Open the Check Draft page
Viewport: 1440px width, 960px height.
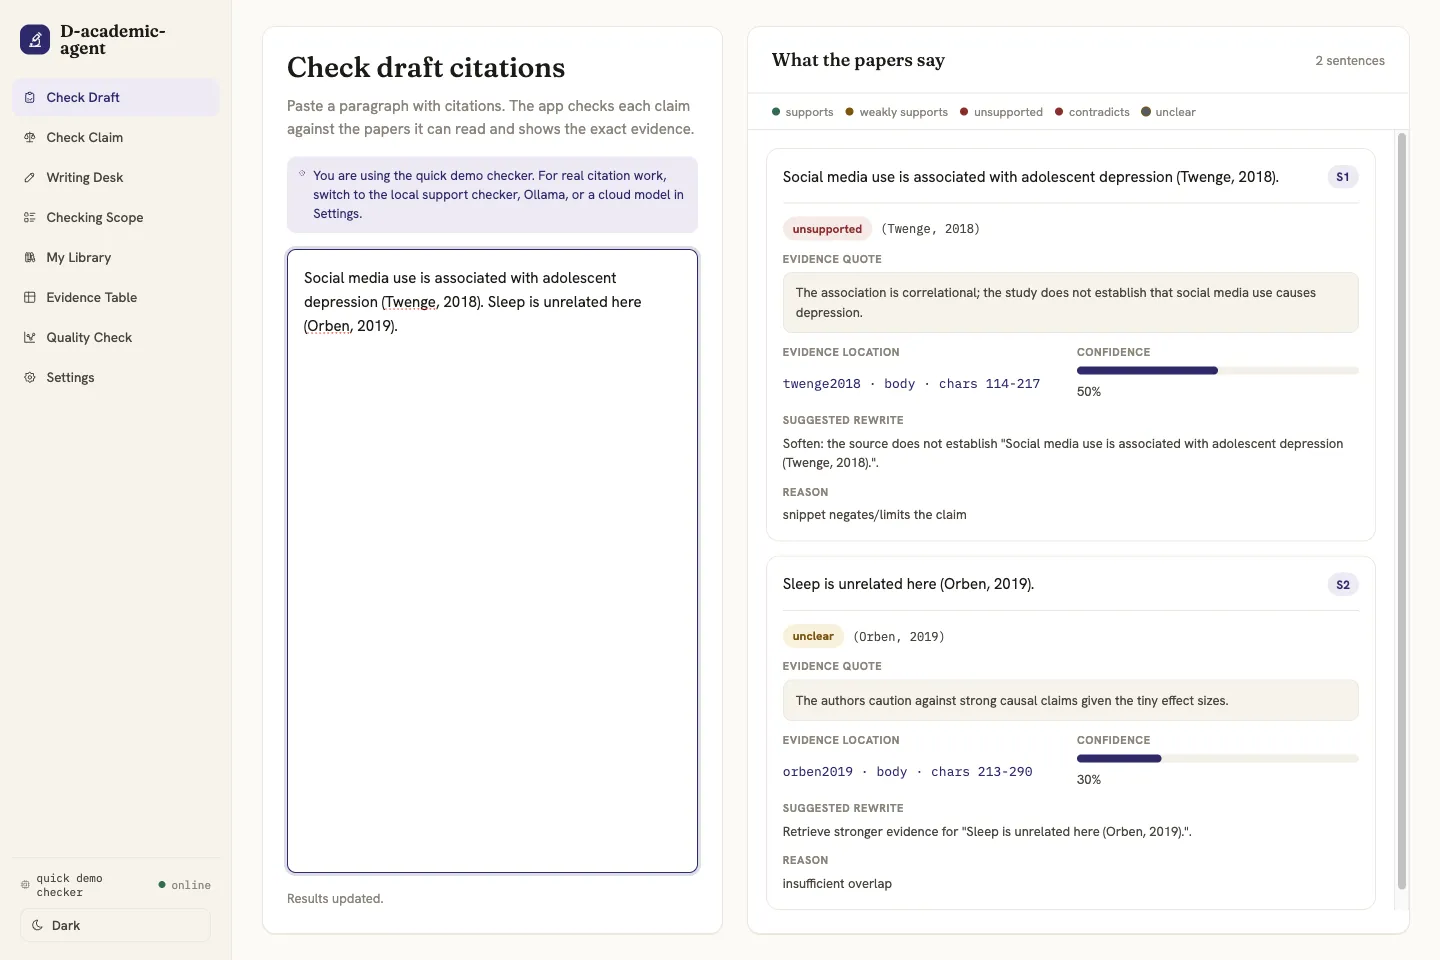pos(116,97)
